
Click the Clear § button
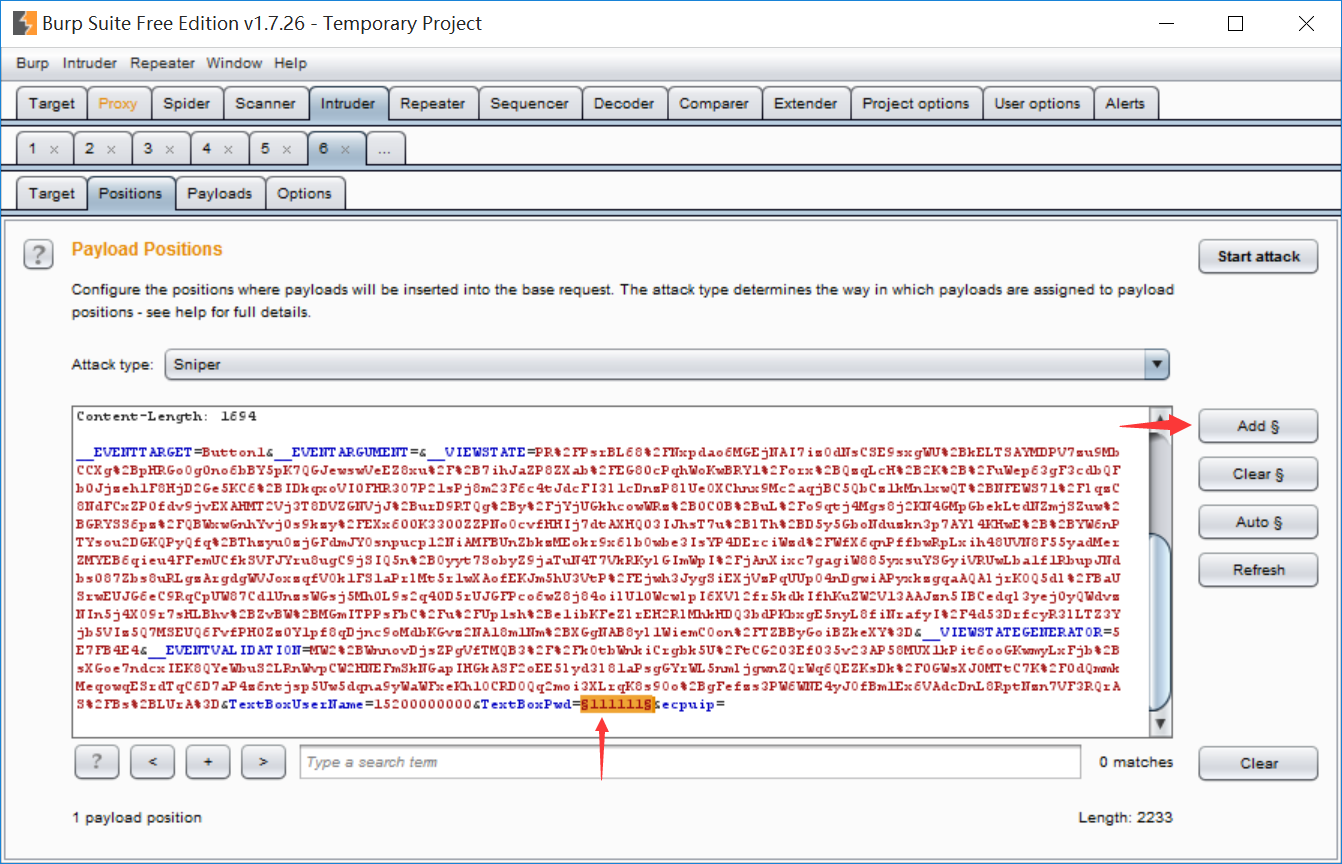pyautogui.click(x=1258, y=474)
